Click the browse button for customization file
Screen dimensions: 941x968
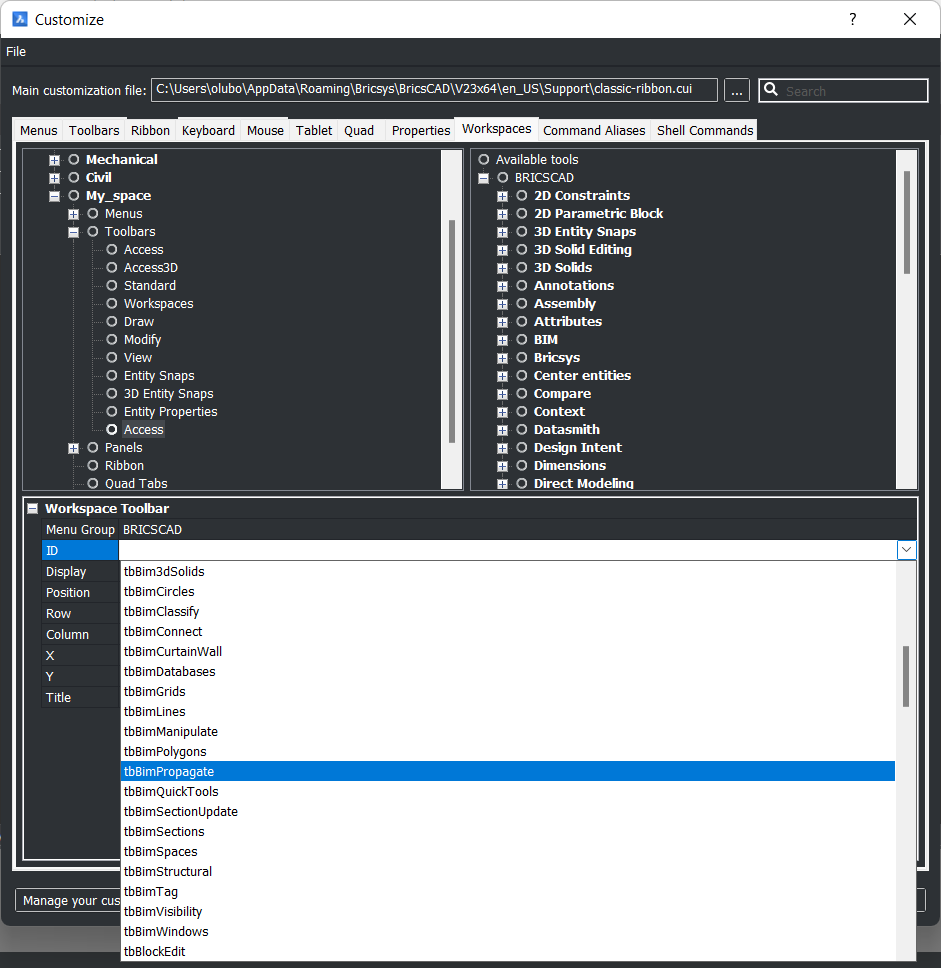pos(737,91)
